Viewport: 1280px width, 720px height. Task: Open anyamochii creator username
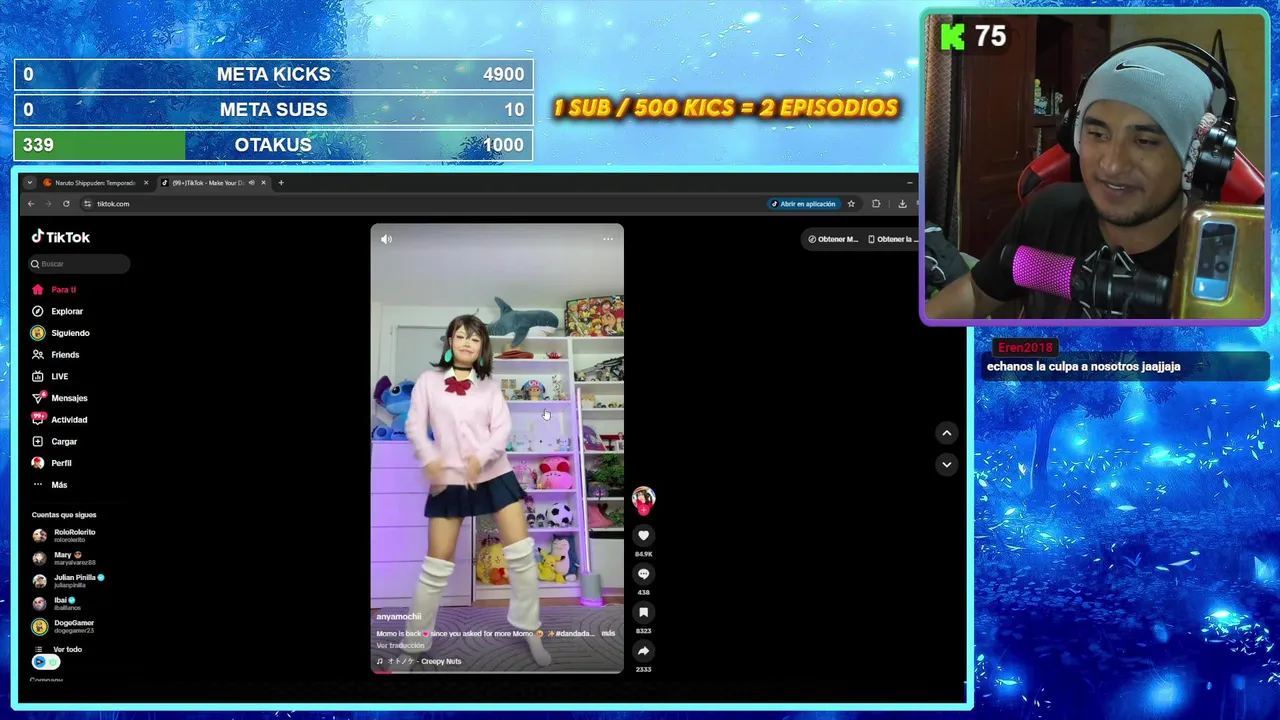[x=399, y=617]
